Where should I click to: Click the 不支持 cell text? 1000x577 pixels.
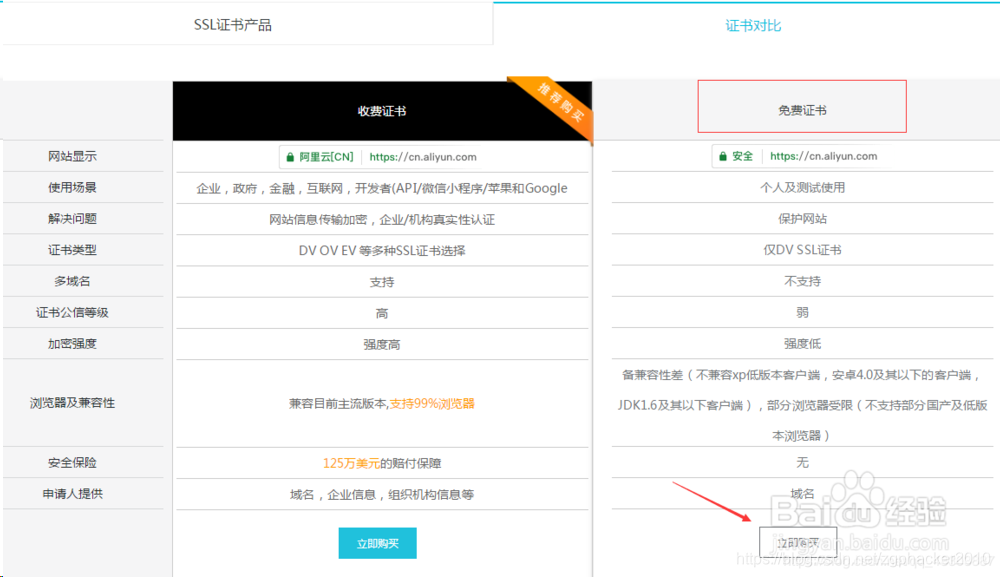coord(802,281)
